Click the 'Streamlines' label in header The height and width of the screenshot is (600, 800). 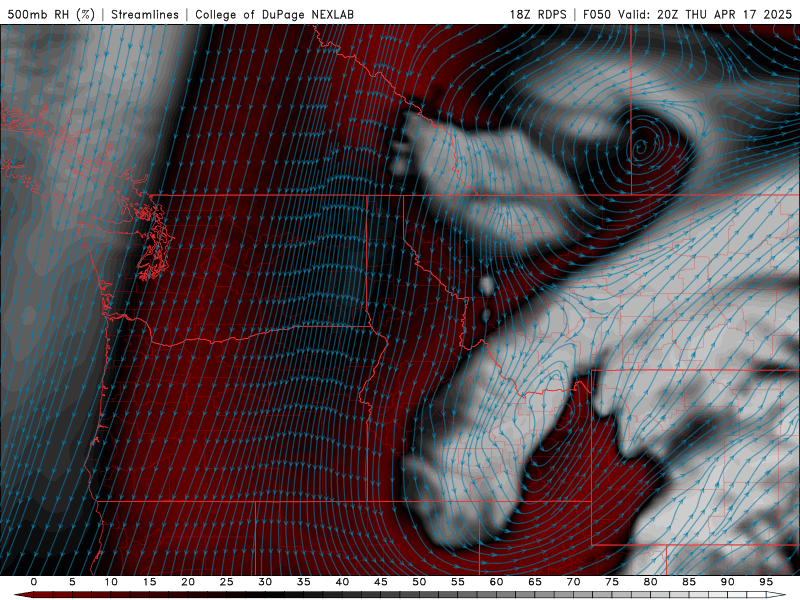click(145, 14)
